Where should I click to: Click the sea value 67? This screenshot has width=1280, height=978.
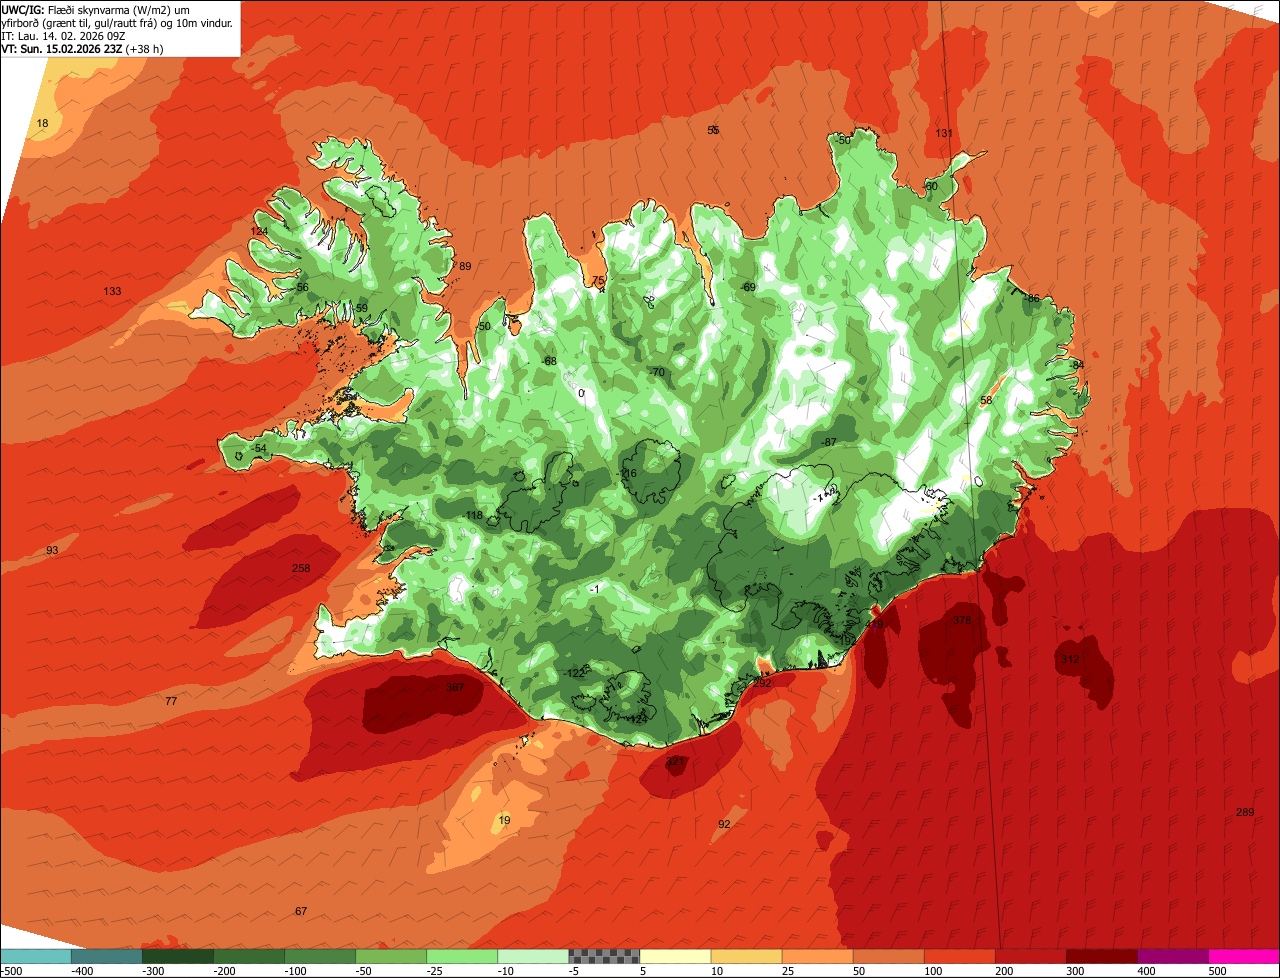pos(301,911)
